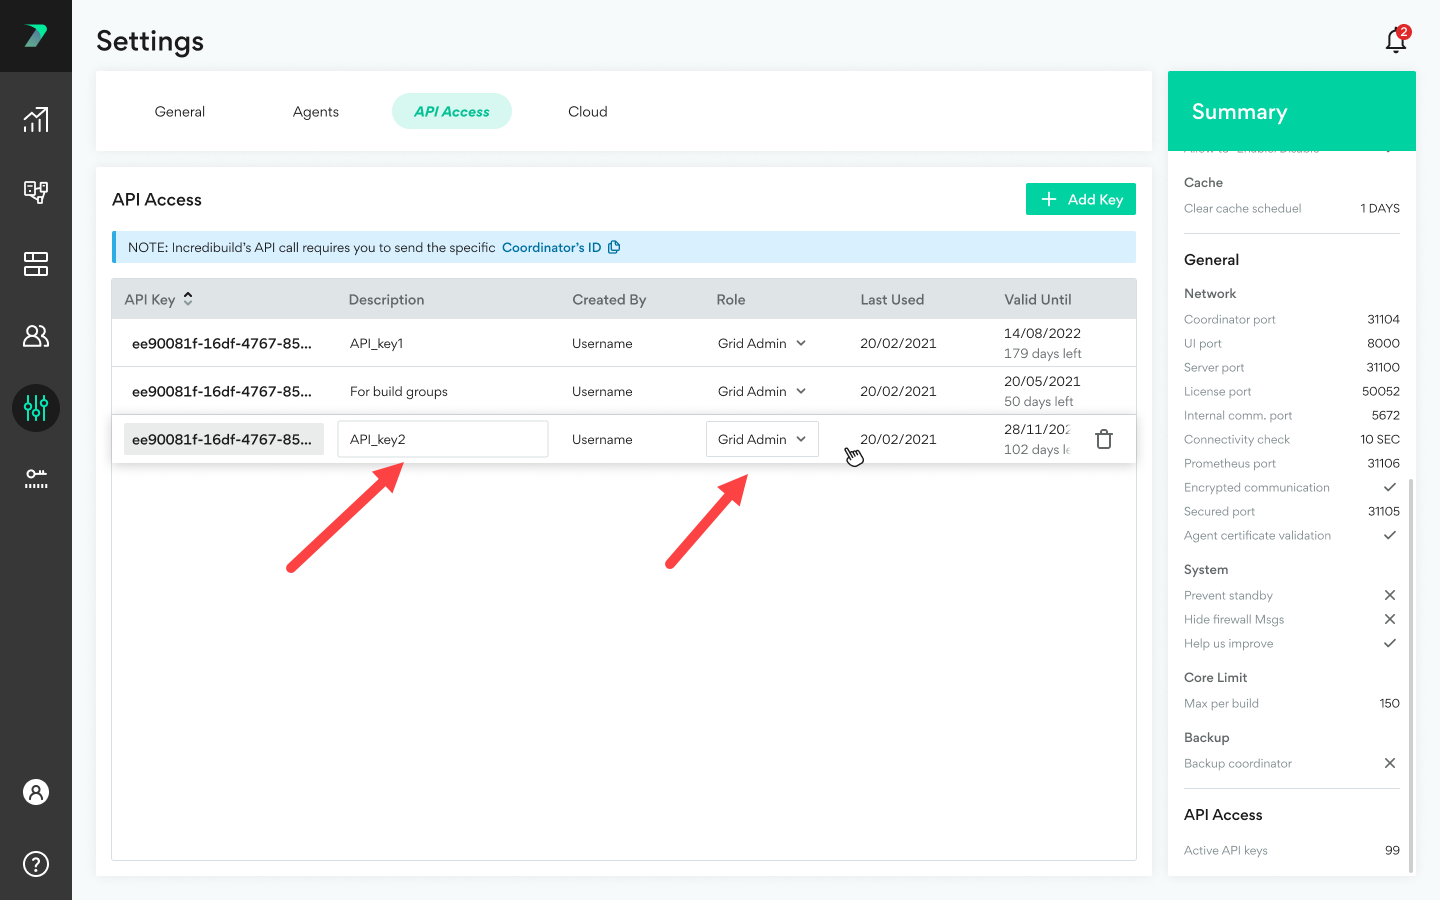Open the Cloud tab
This screenshot has height=900, width=1440.
(588, 112)
